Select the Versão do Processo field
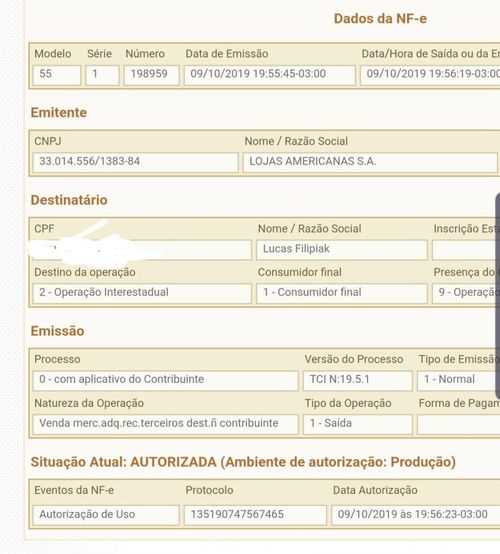Screen dimensions: 500x554 pyautogui.click(x=358, y=380)
